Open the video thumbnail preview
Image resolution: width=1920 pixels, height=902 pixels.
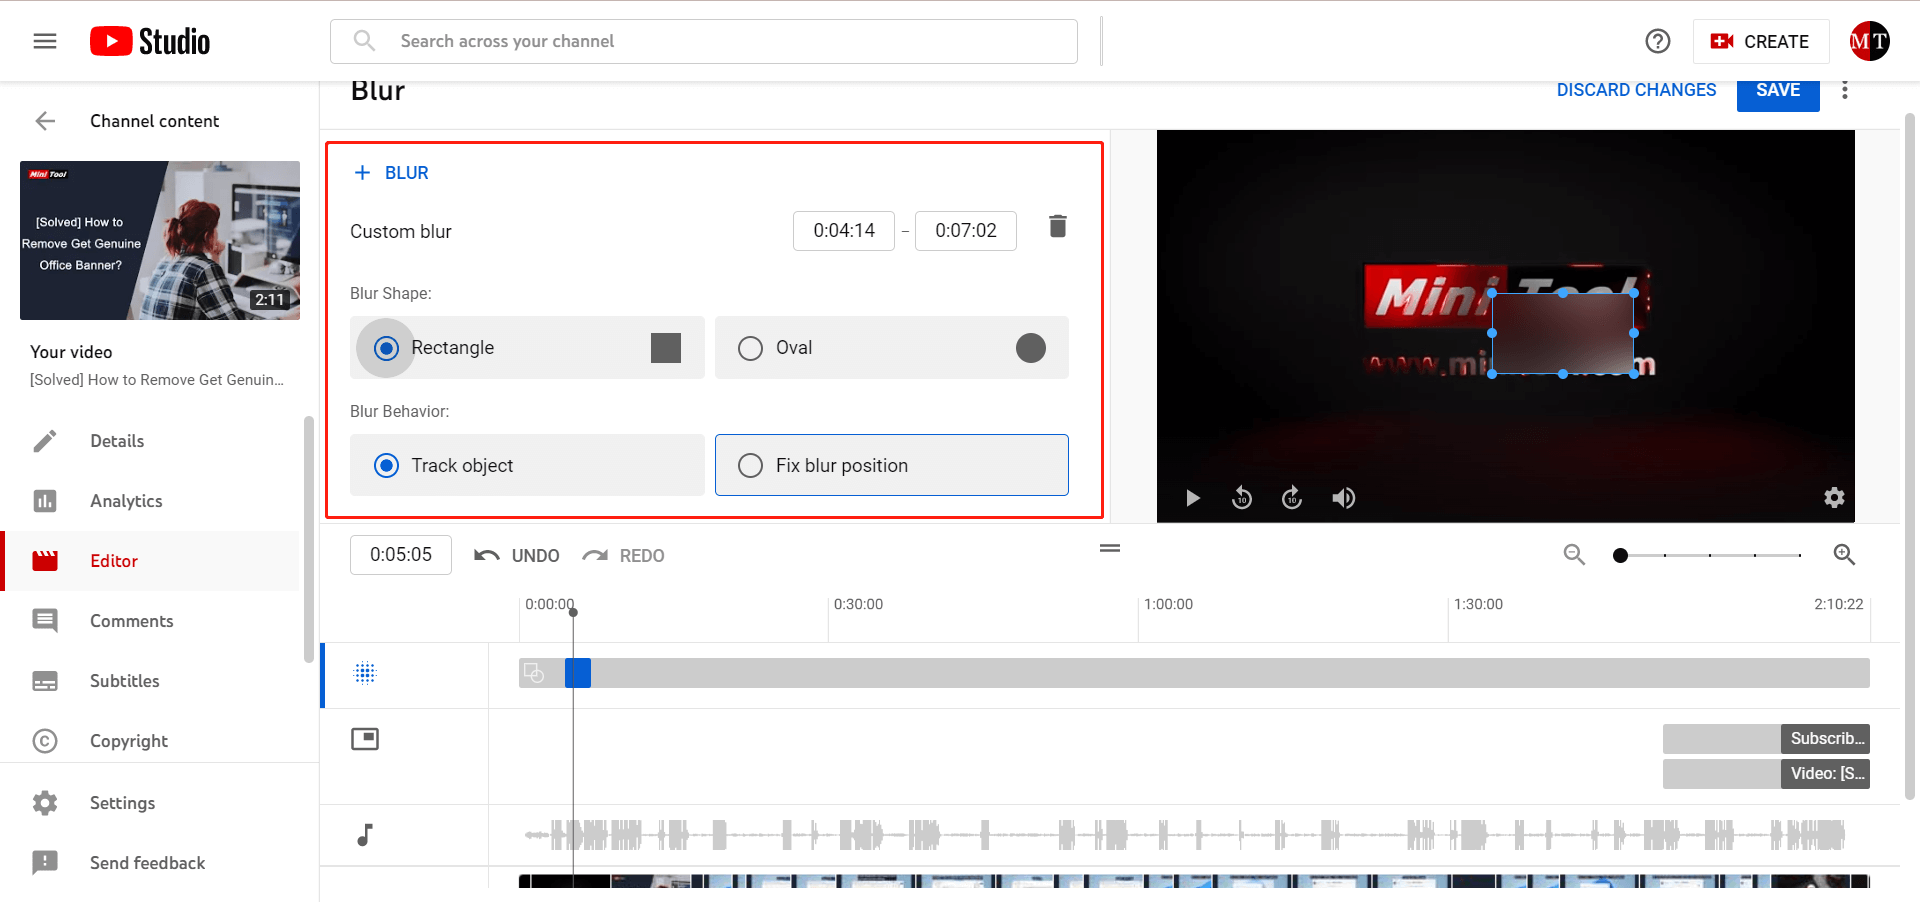point(160,240)
